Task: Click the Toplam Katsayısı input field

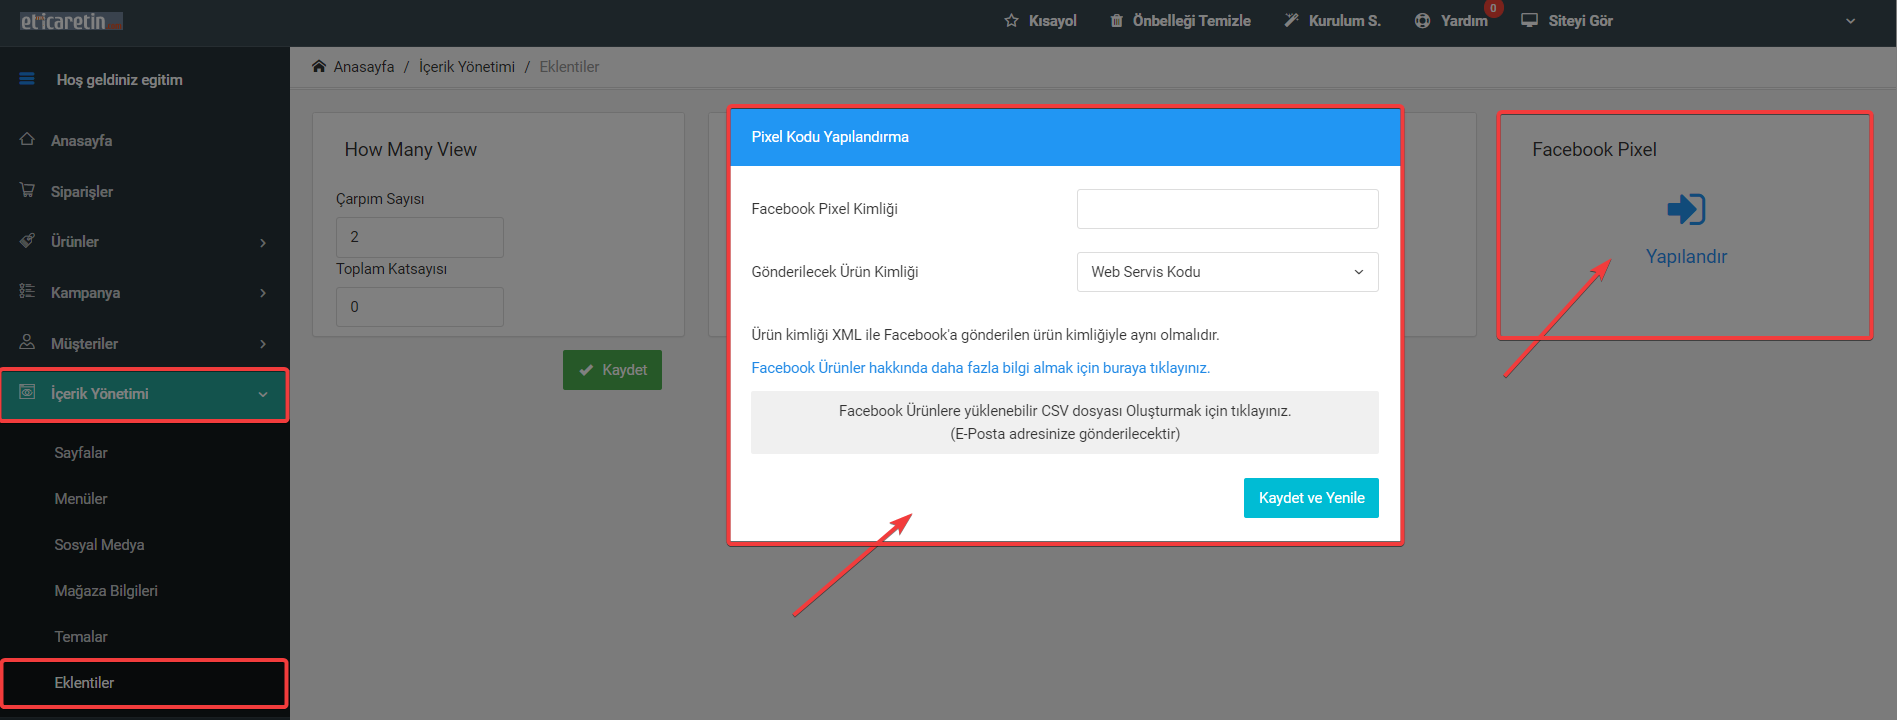Action: pos(420,307)
